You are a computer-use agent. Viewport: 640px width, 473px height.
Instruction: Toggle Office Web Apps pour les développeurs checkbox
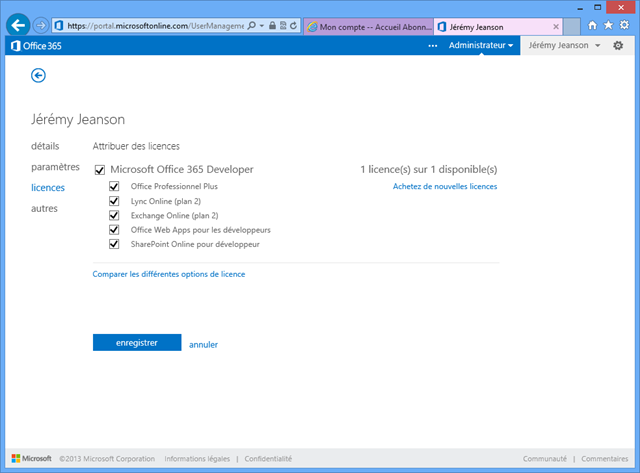114,230
